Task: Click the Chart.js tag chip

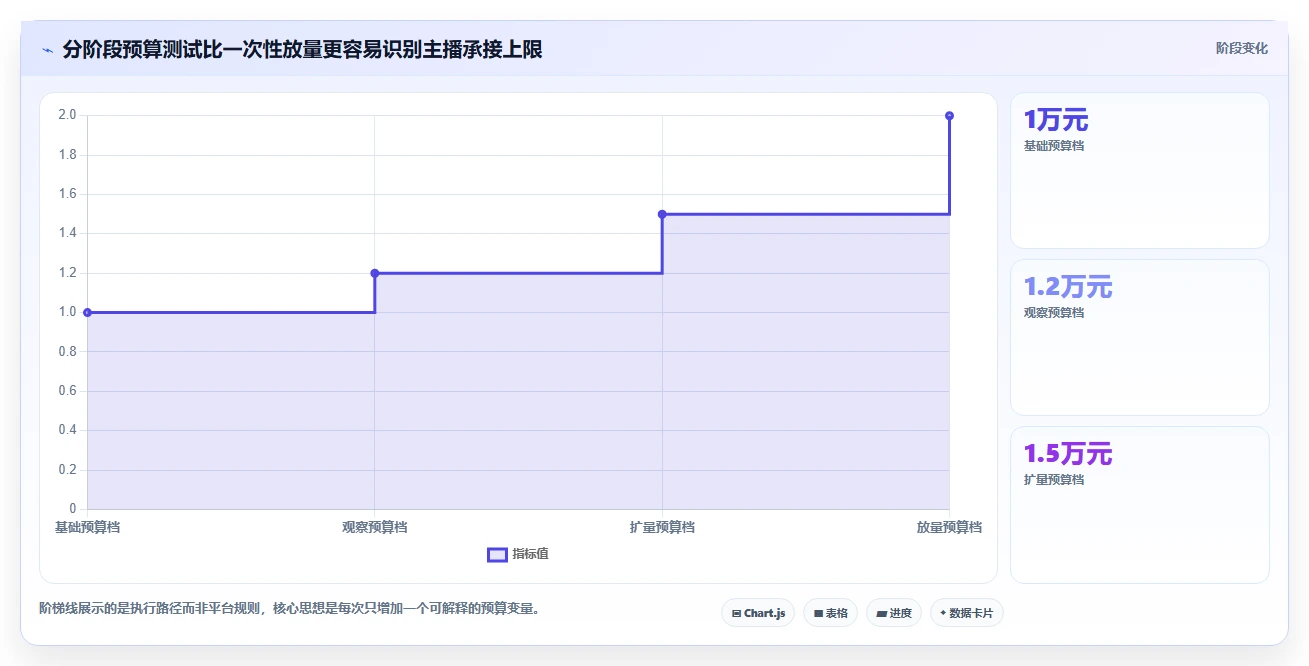Action: (758, 613)
